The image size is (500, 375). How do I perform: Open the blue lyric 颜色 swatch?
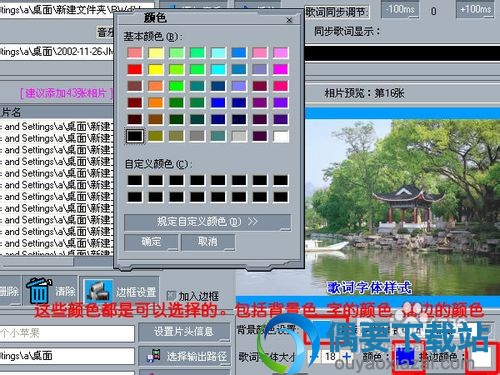405,356
